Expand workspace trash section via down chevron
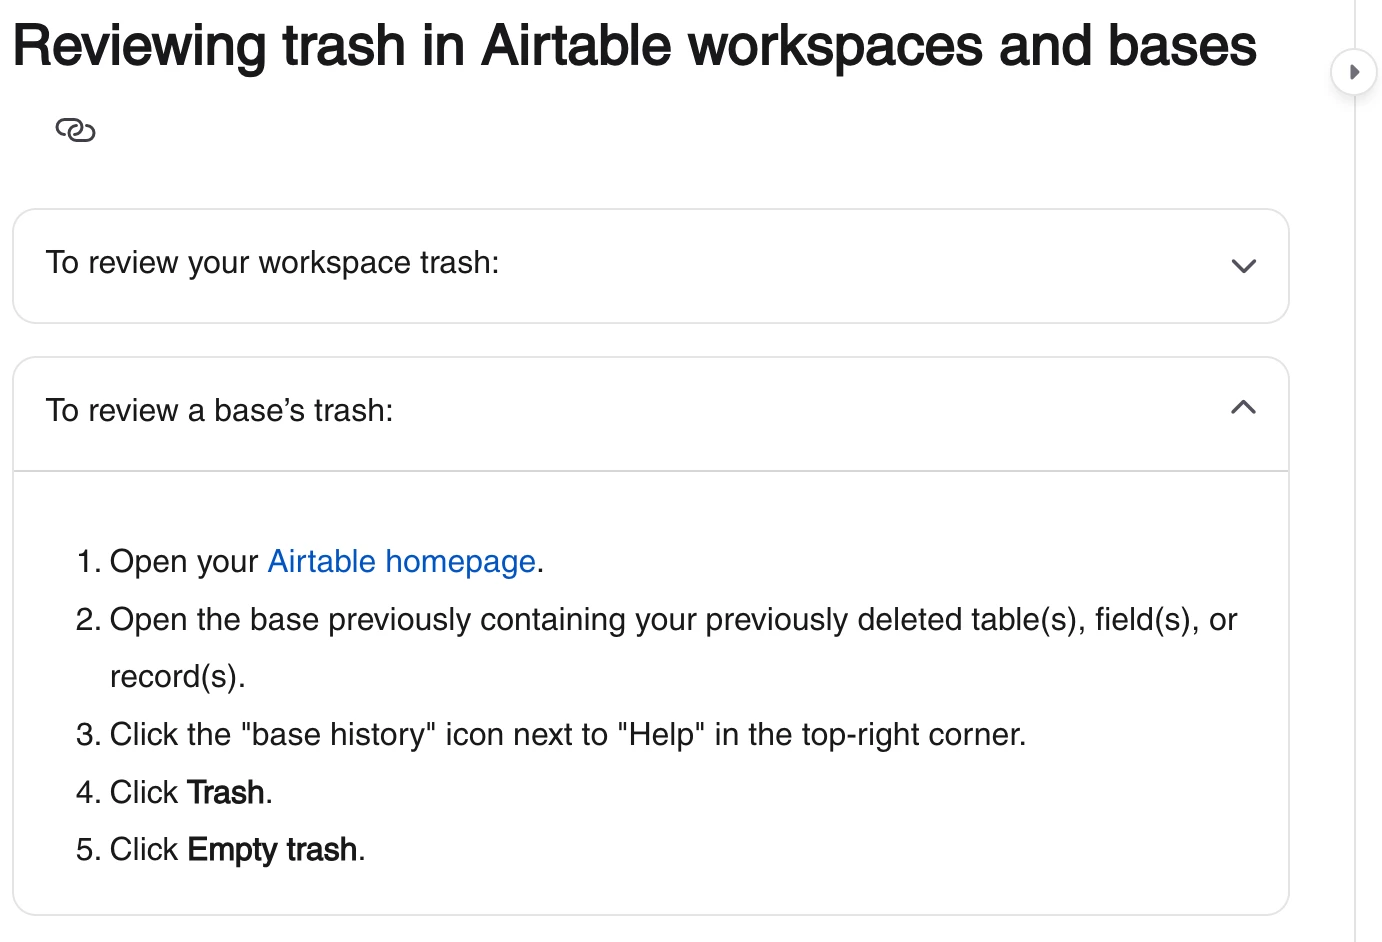 pos(1243,266)
